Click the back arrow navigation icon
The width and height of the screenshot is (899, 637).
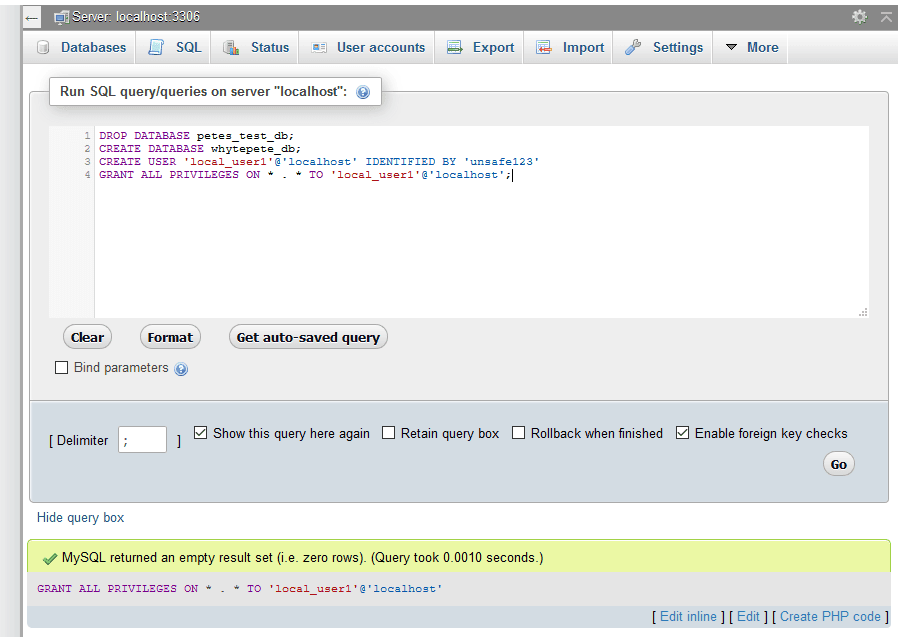click(x=32, y=18)
